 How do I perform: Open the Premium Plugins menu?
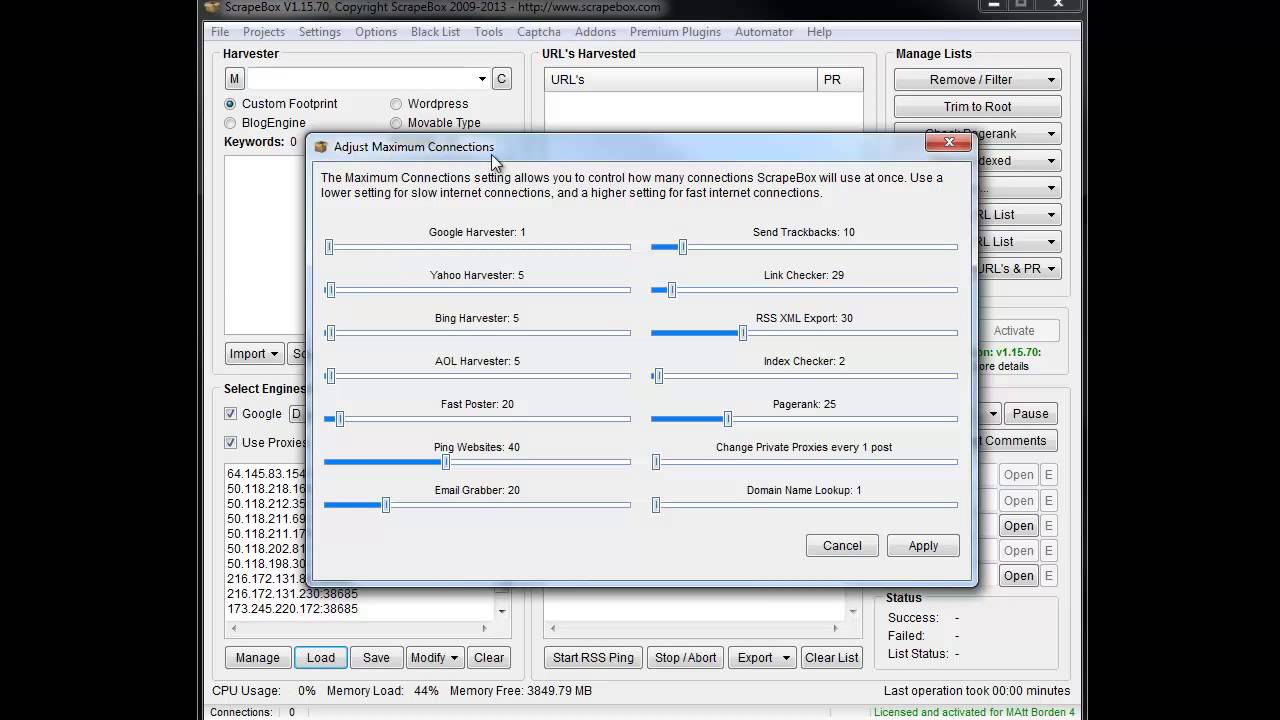pyautogui.click(x=675, y=32)
